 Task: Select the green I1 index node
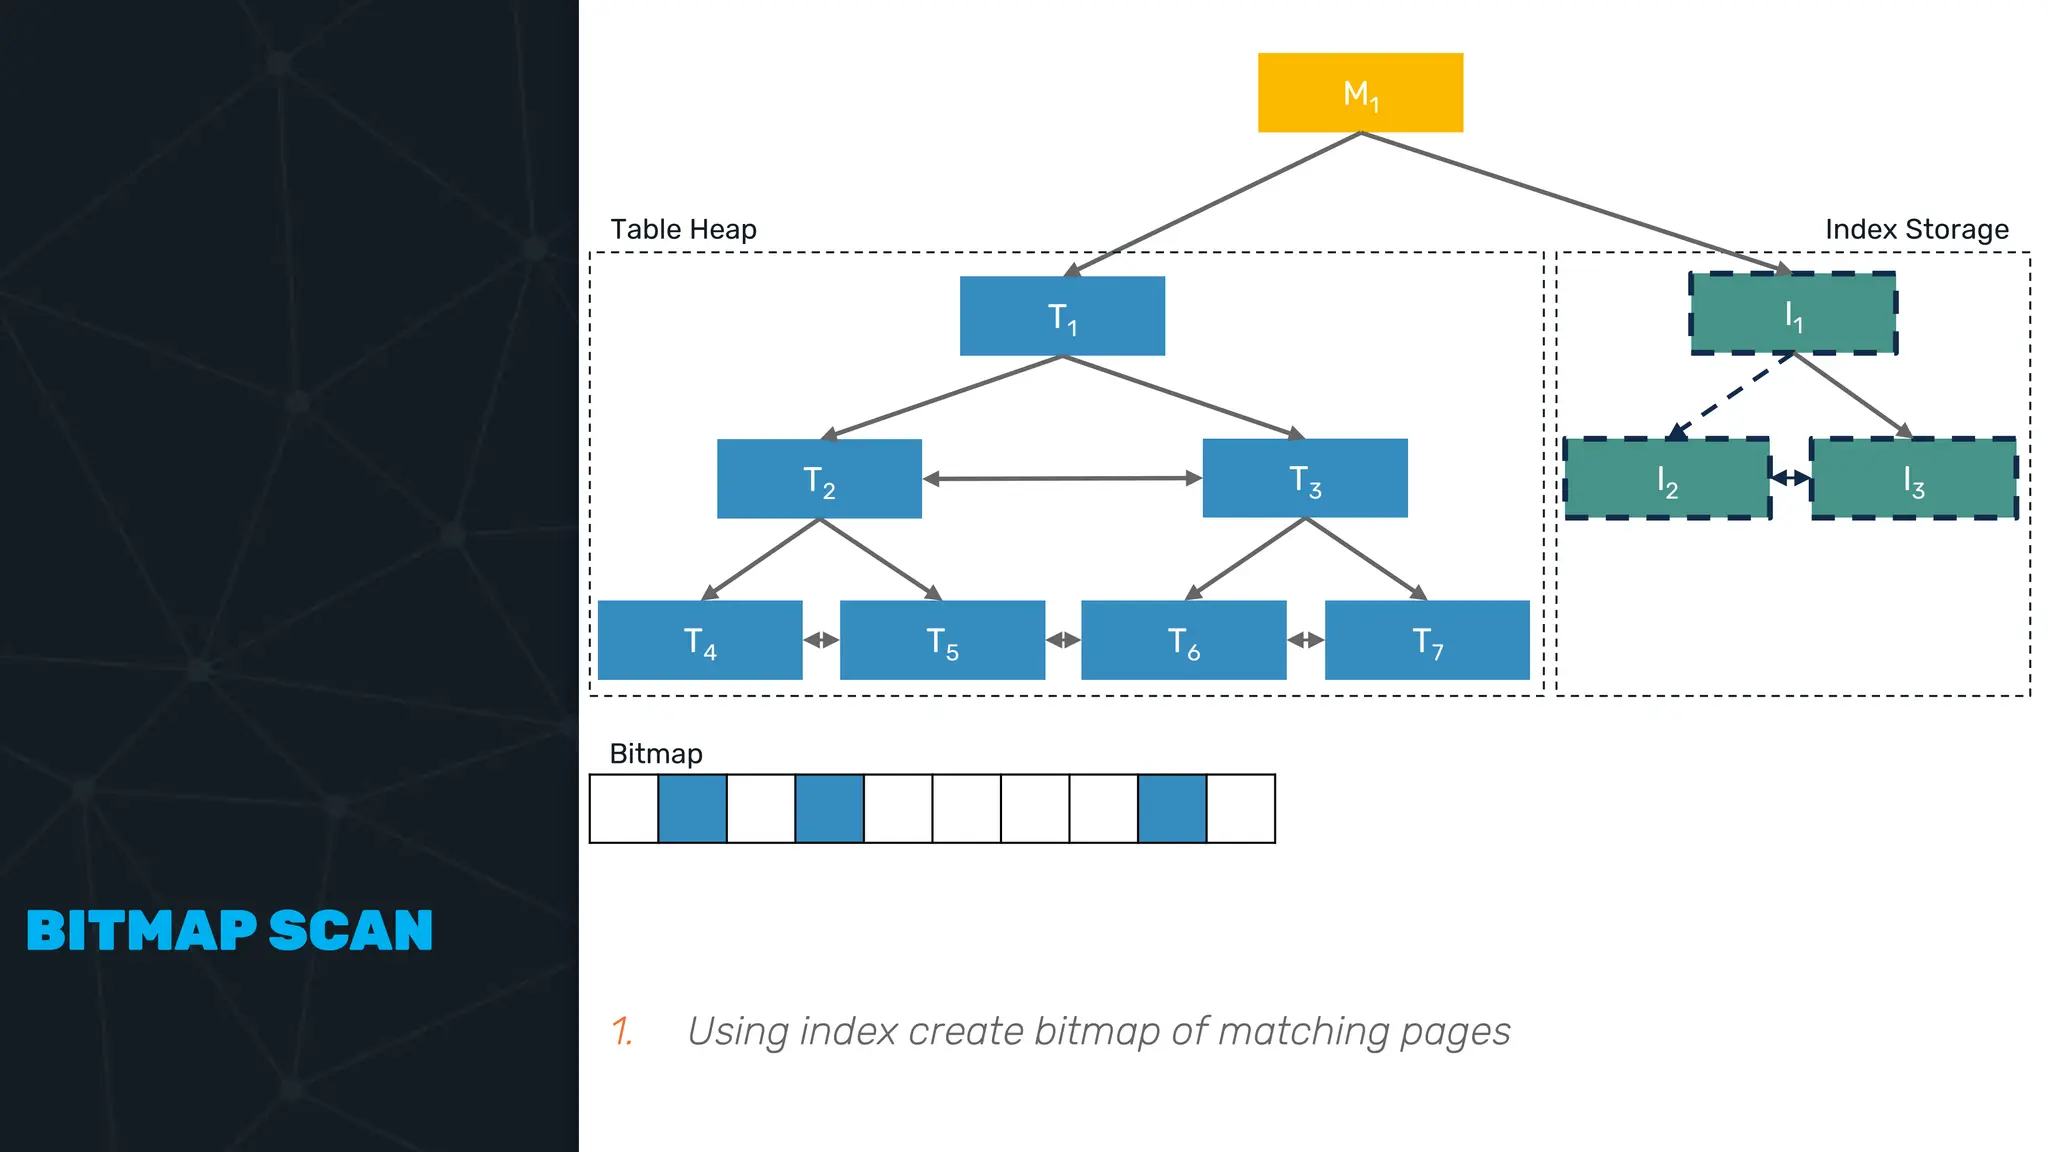point(1793,313)
